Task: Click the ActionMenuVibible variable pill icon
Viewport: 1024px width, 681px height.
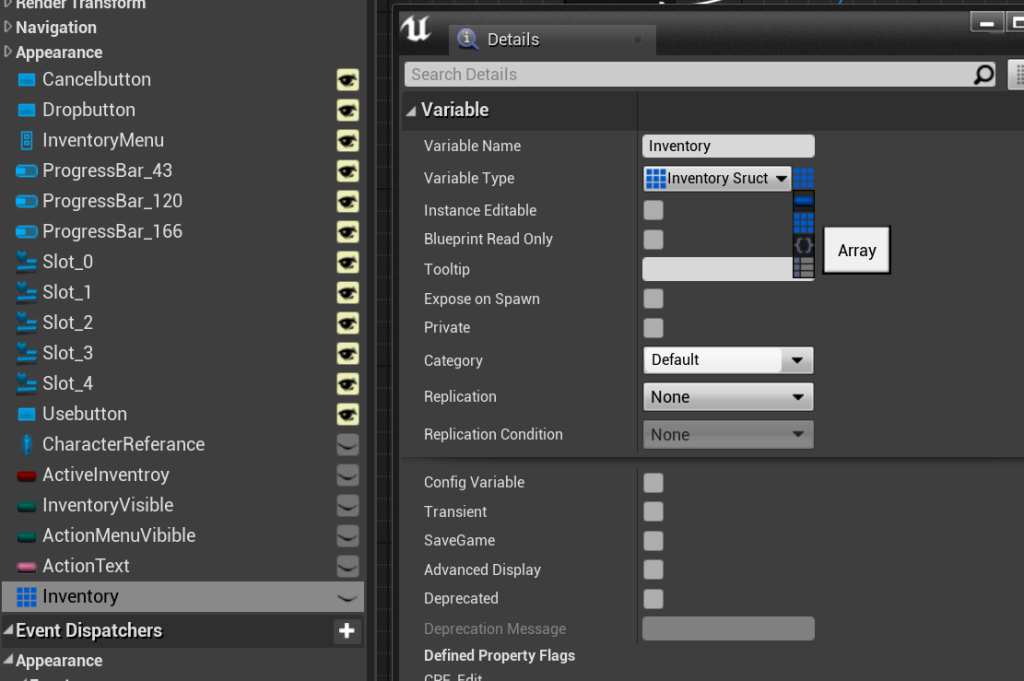Action: click(x=26, y=537)
